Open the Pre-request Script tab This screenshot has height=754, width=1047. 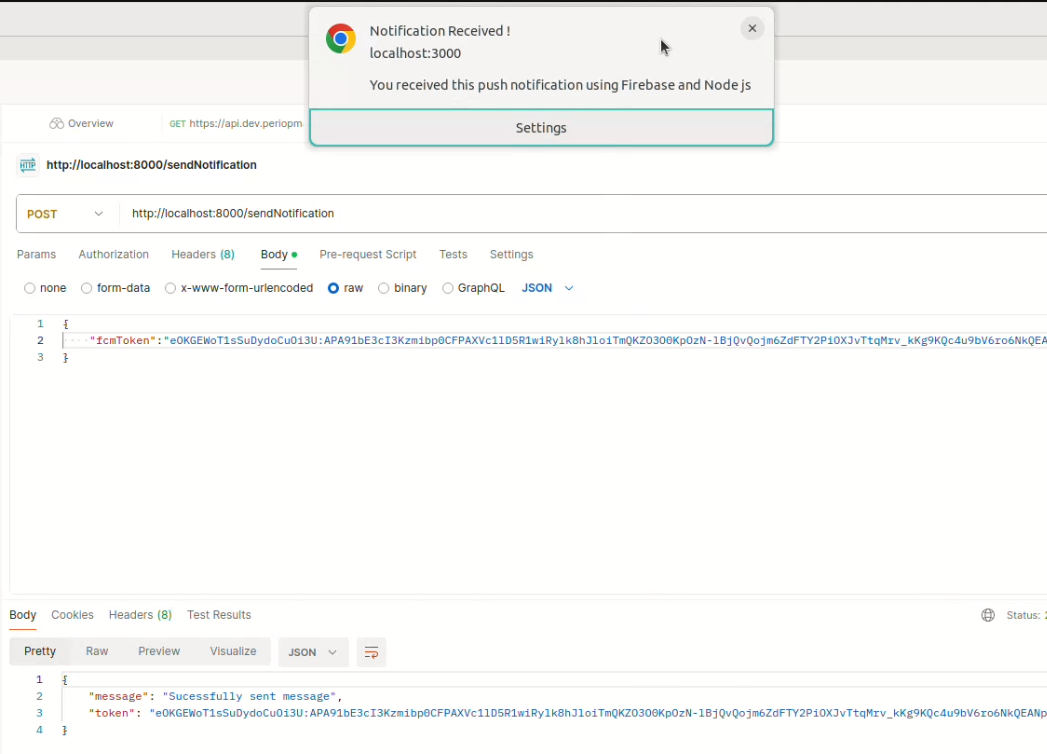coord(367,255)
